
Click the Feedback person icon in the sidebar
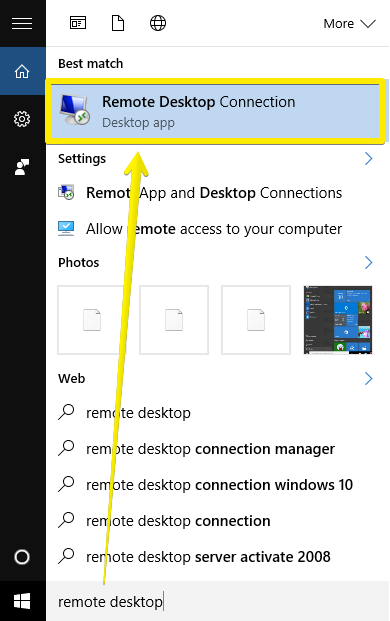[22, 167]
